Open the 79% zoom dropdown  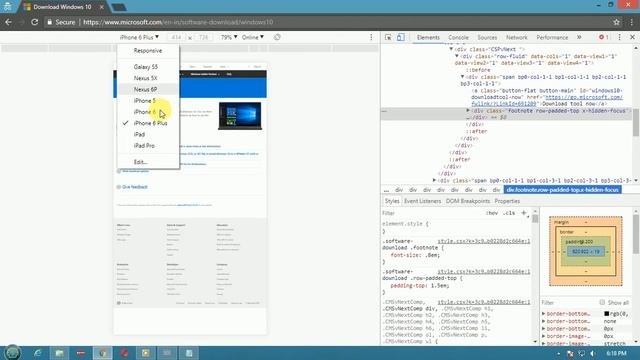point(229,37)
